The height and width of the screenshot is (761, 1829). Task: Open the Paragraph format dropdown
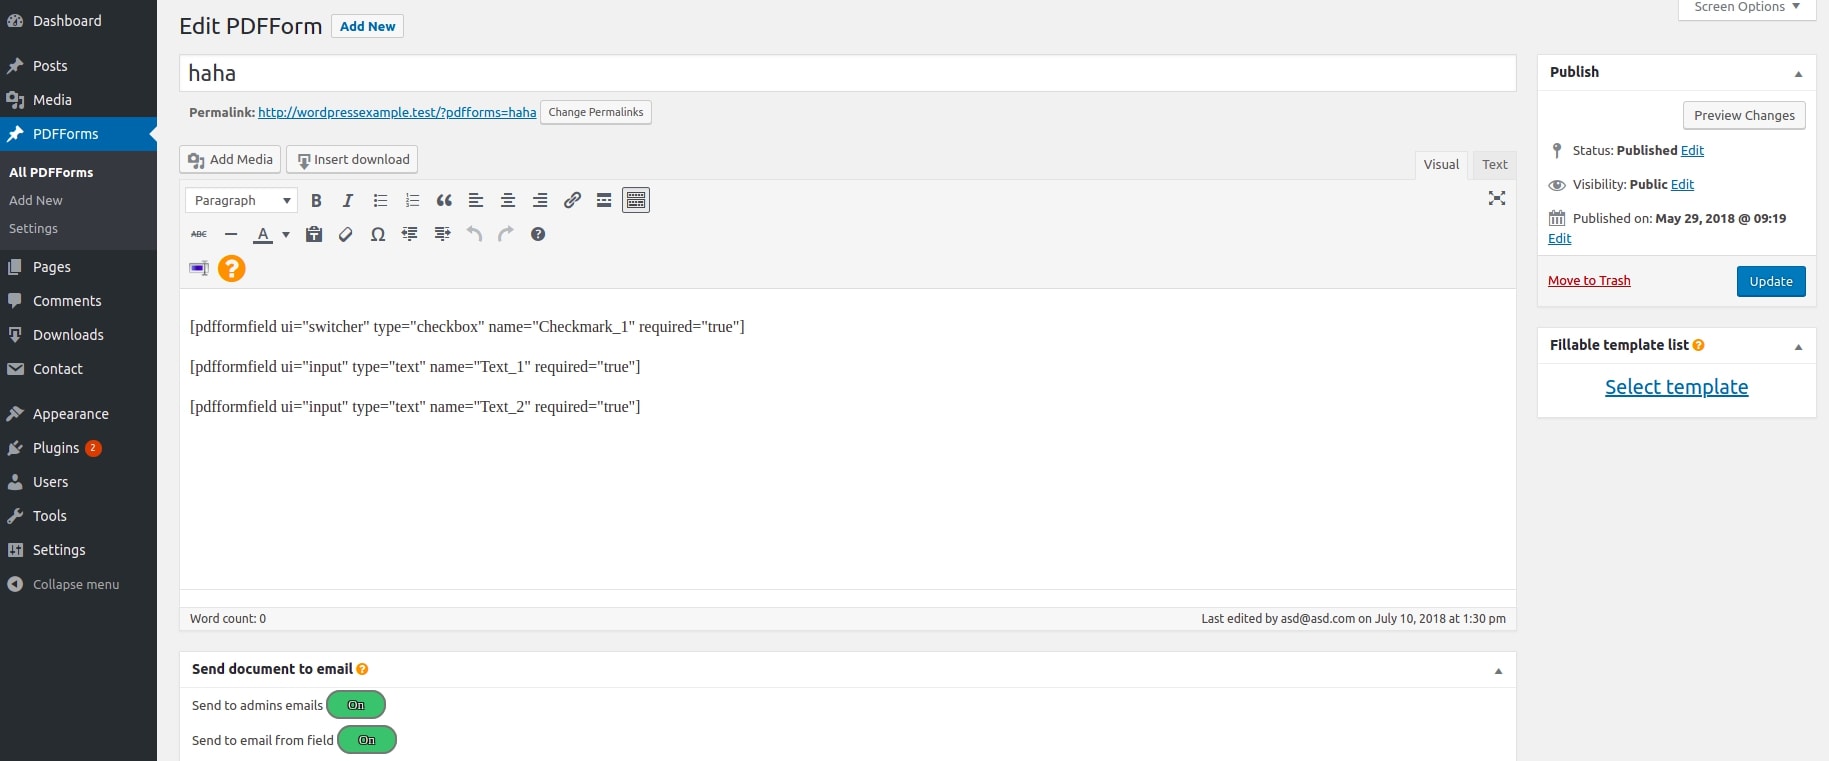point(241,201)
